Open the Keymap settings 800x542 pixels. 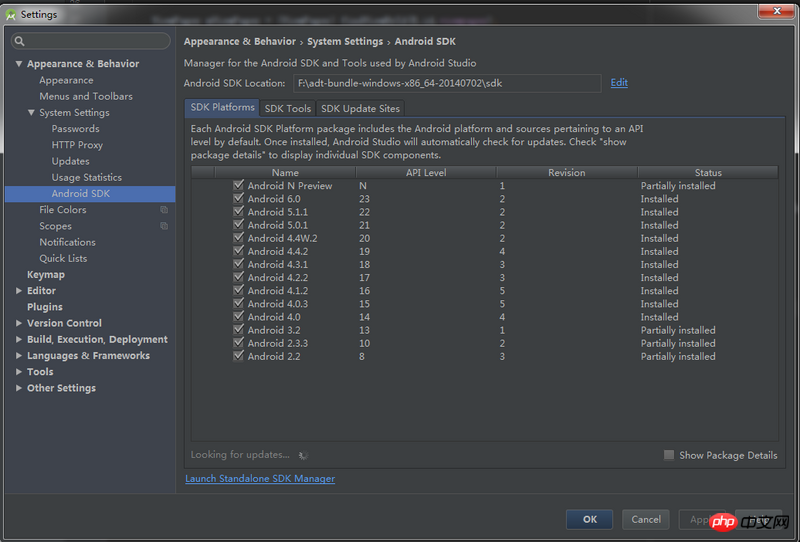(x=46, y=275)
